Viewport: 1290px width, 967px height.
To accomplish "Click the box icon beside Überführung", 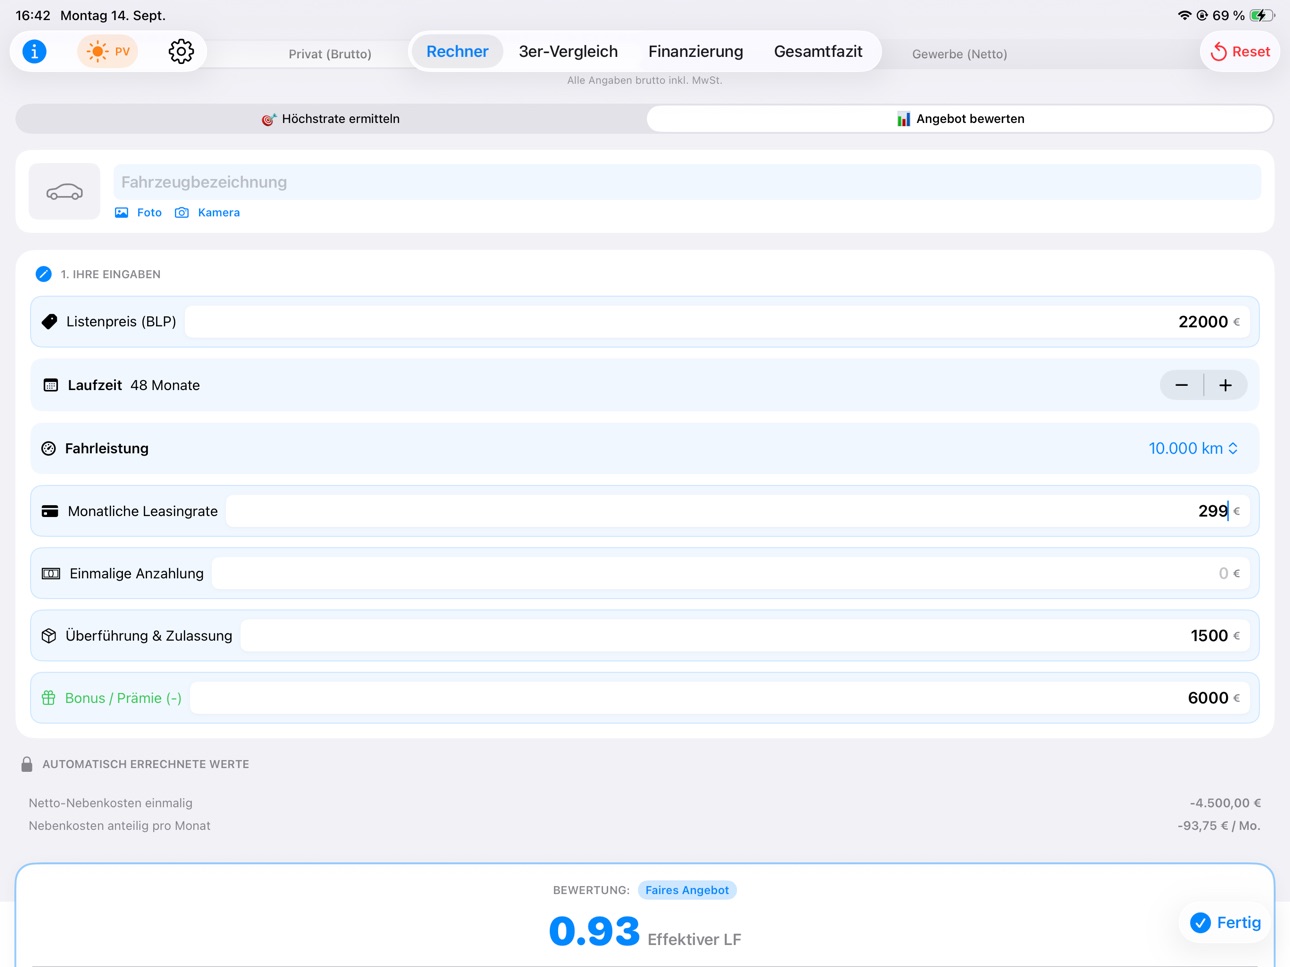I will (48, 636).
